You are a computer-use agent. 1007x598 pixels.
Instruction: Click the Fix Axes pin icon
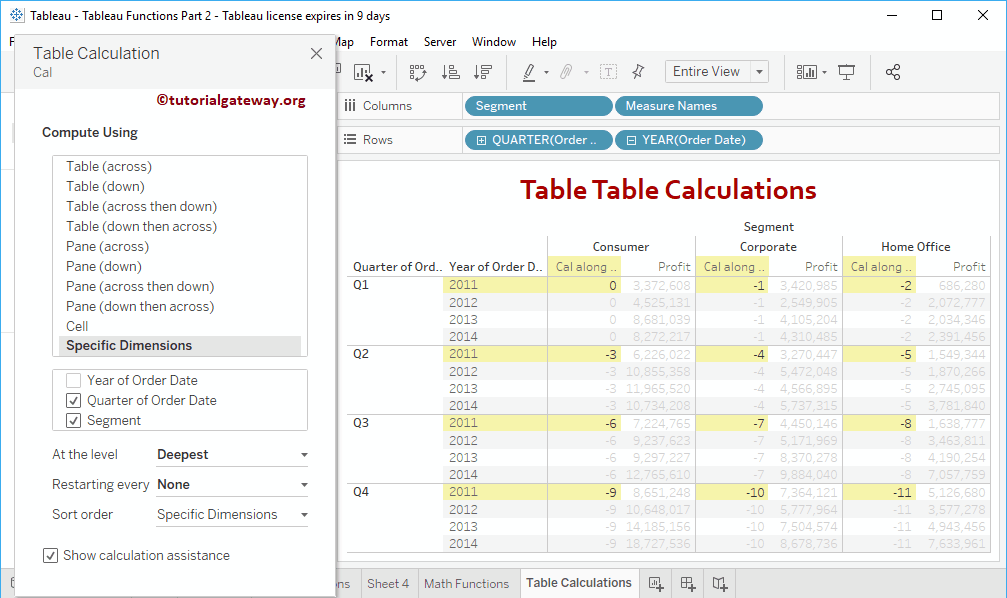tap(638, 72)
